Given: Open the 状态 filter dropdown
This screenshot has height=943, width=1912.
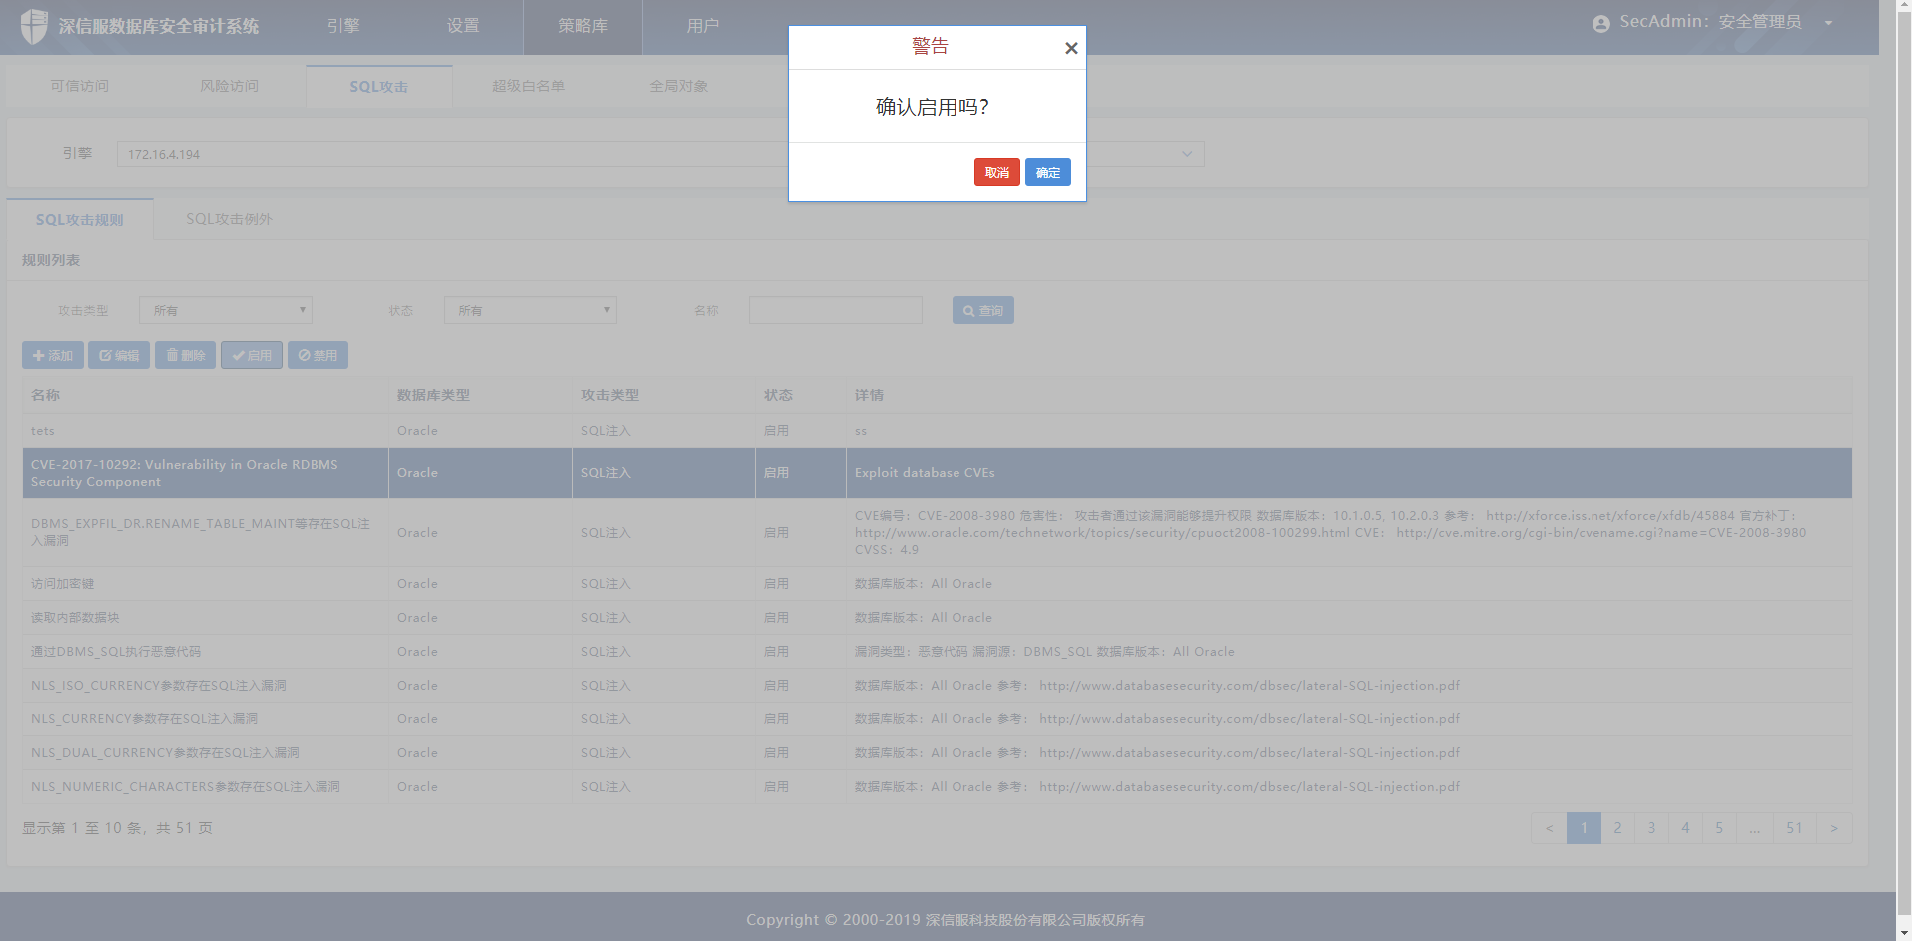Looking at the screenshot, I should 530,311.
